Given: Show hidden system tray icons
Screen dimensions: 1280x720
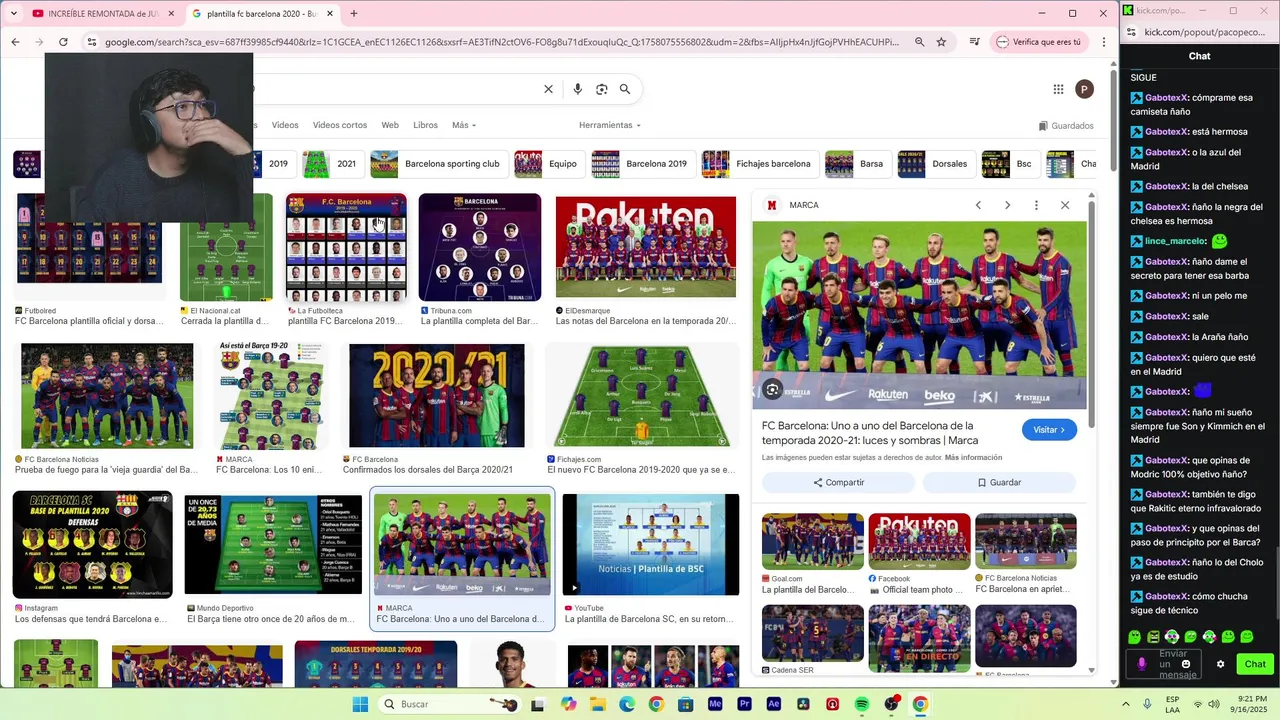Looking at the screenshot, I should (x=1125, y=704).
